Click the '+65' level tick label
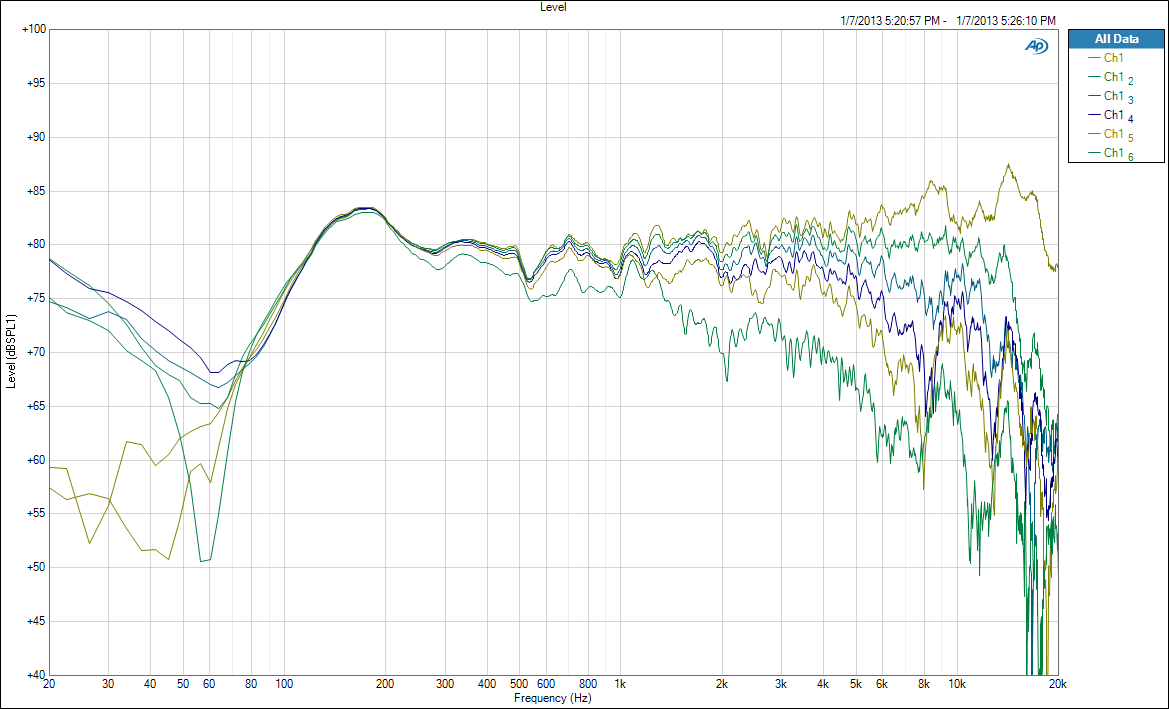The width and height of the screenshot is (1169, 709). (37, 406)
